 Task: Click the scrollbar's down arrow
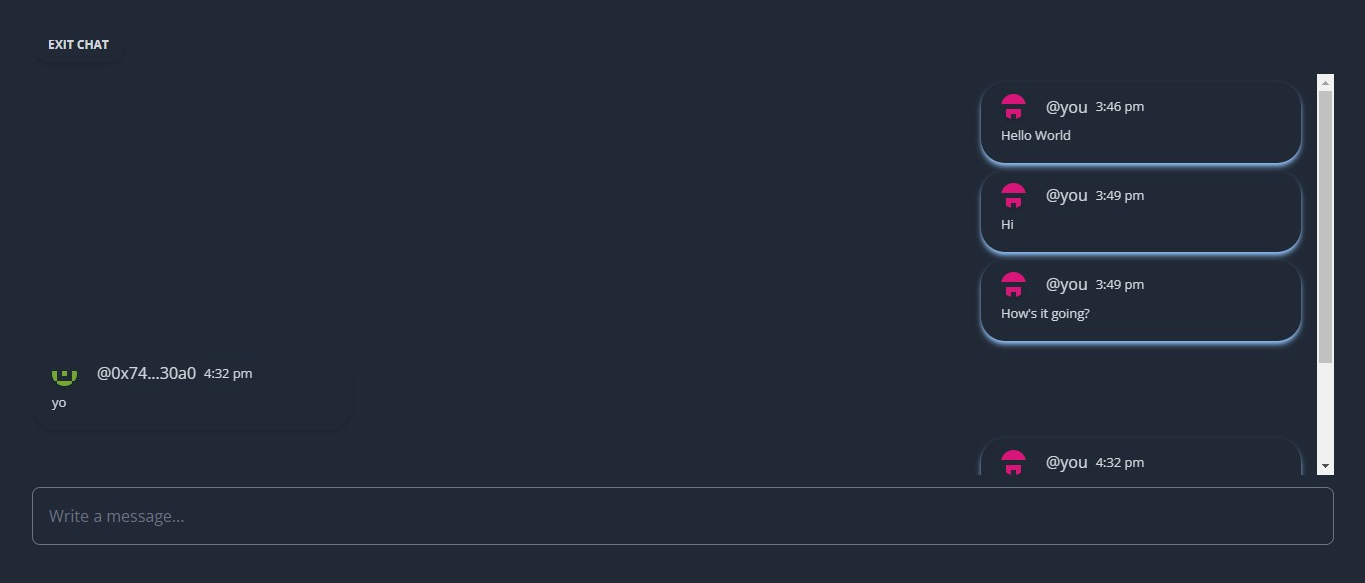pos(1326,465)
